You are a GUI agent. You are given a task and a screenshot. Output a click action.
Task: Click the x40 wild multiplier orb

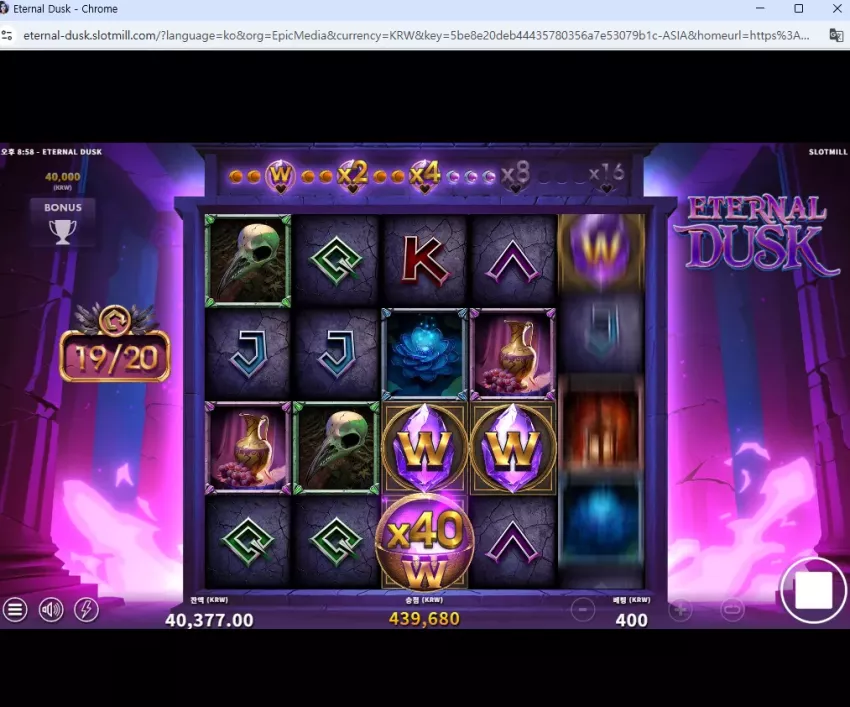[x=424, y=542]
